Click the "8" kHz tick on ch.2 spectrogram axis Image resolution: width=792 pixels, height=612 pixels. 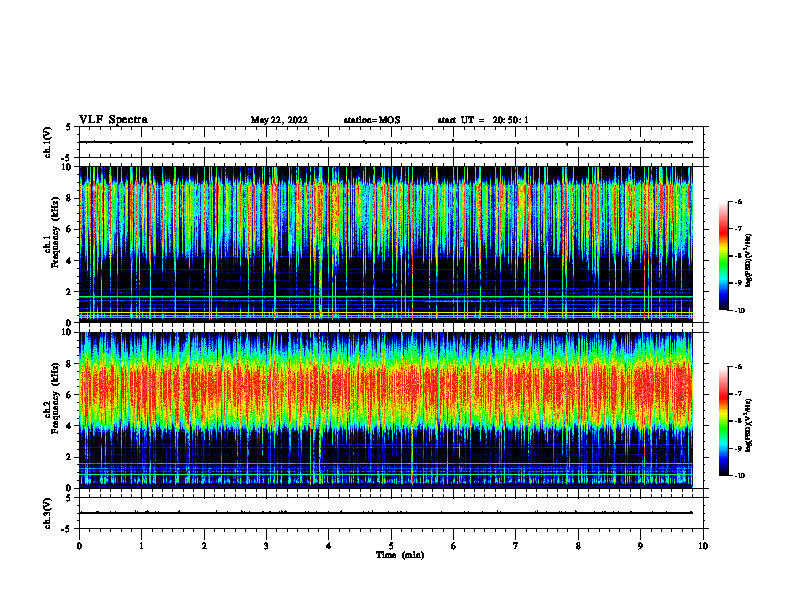tap(69, 364)
